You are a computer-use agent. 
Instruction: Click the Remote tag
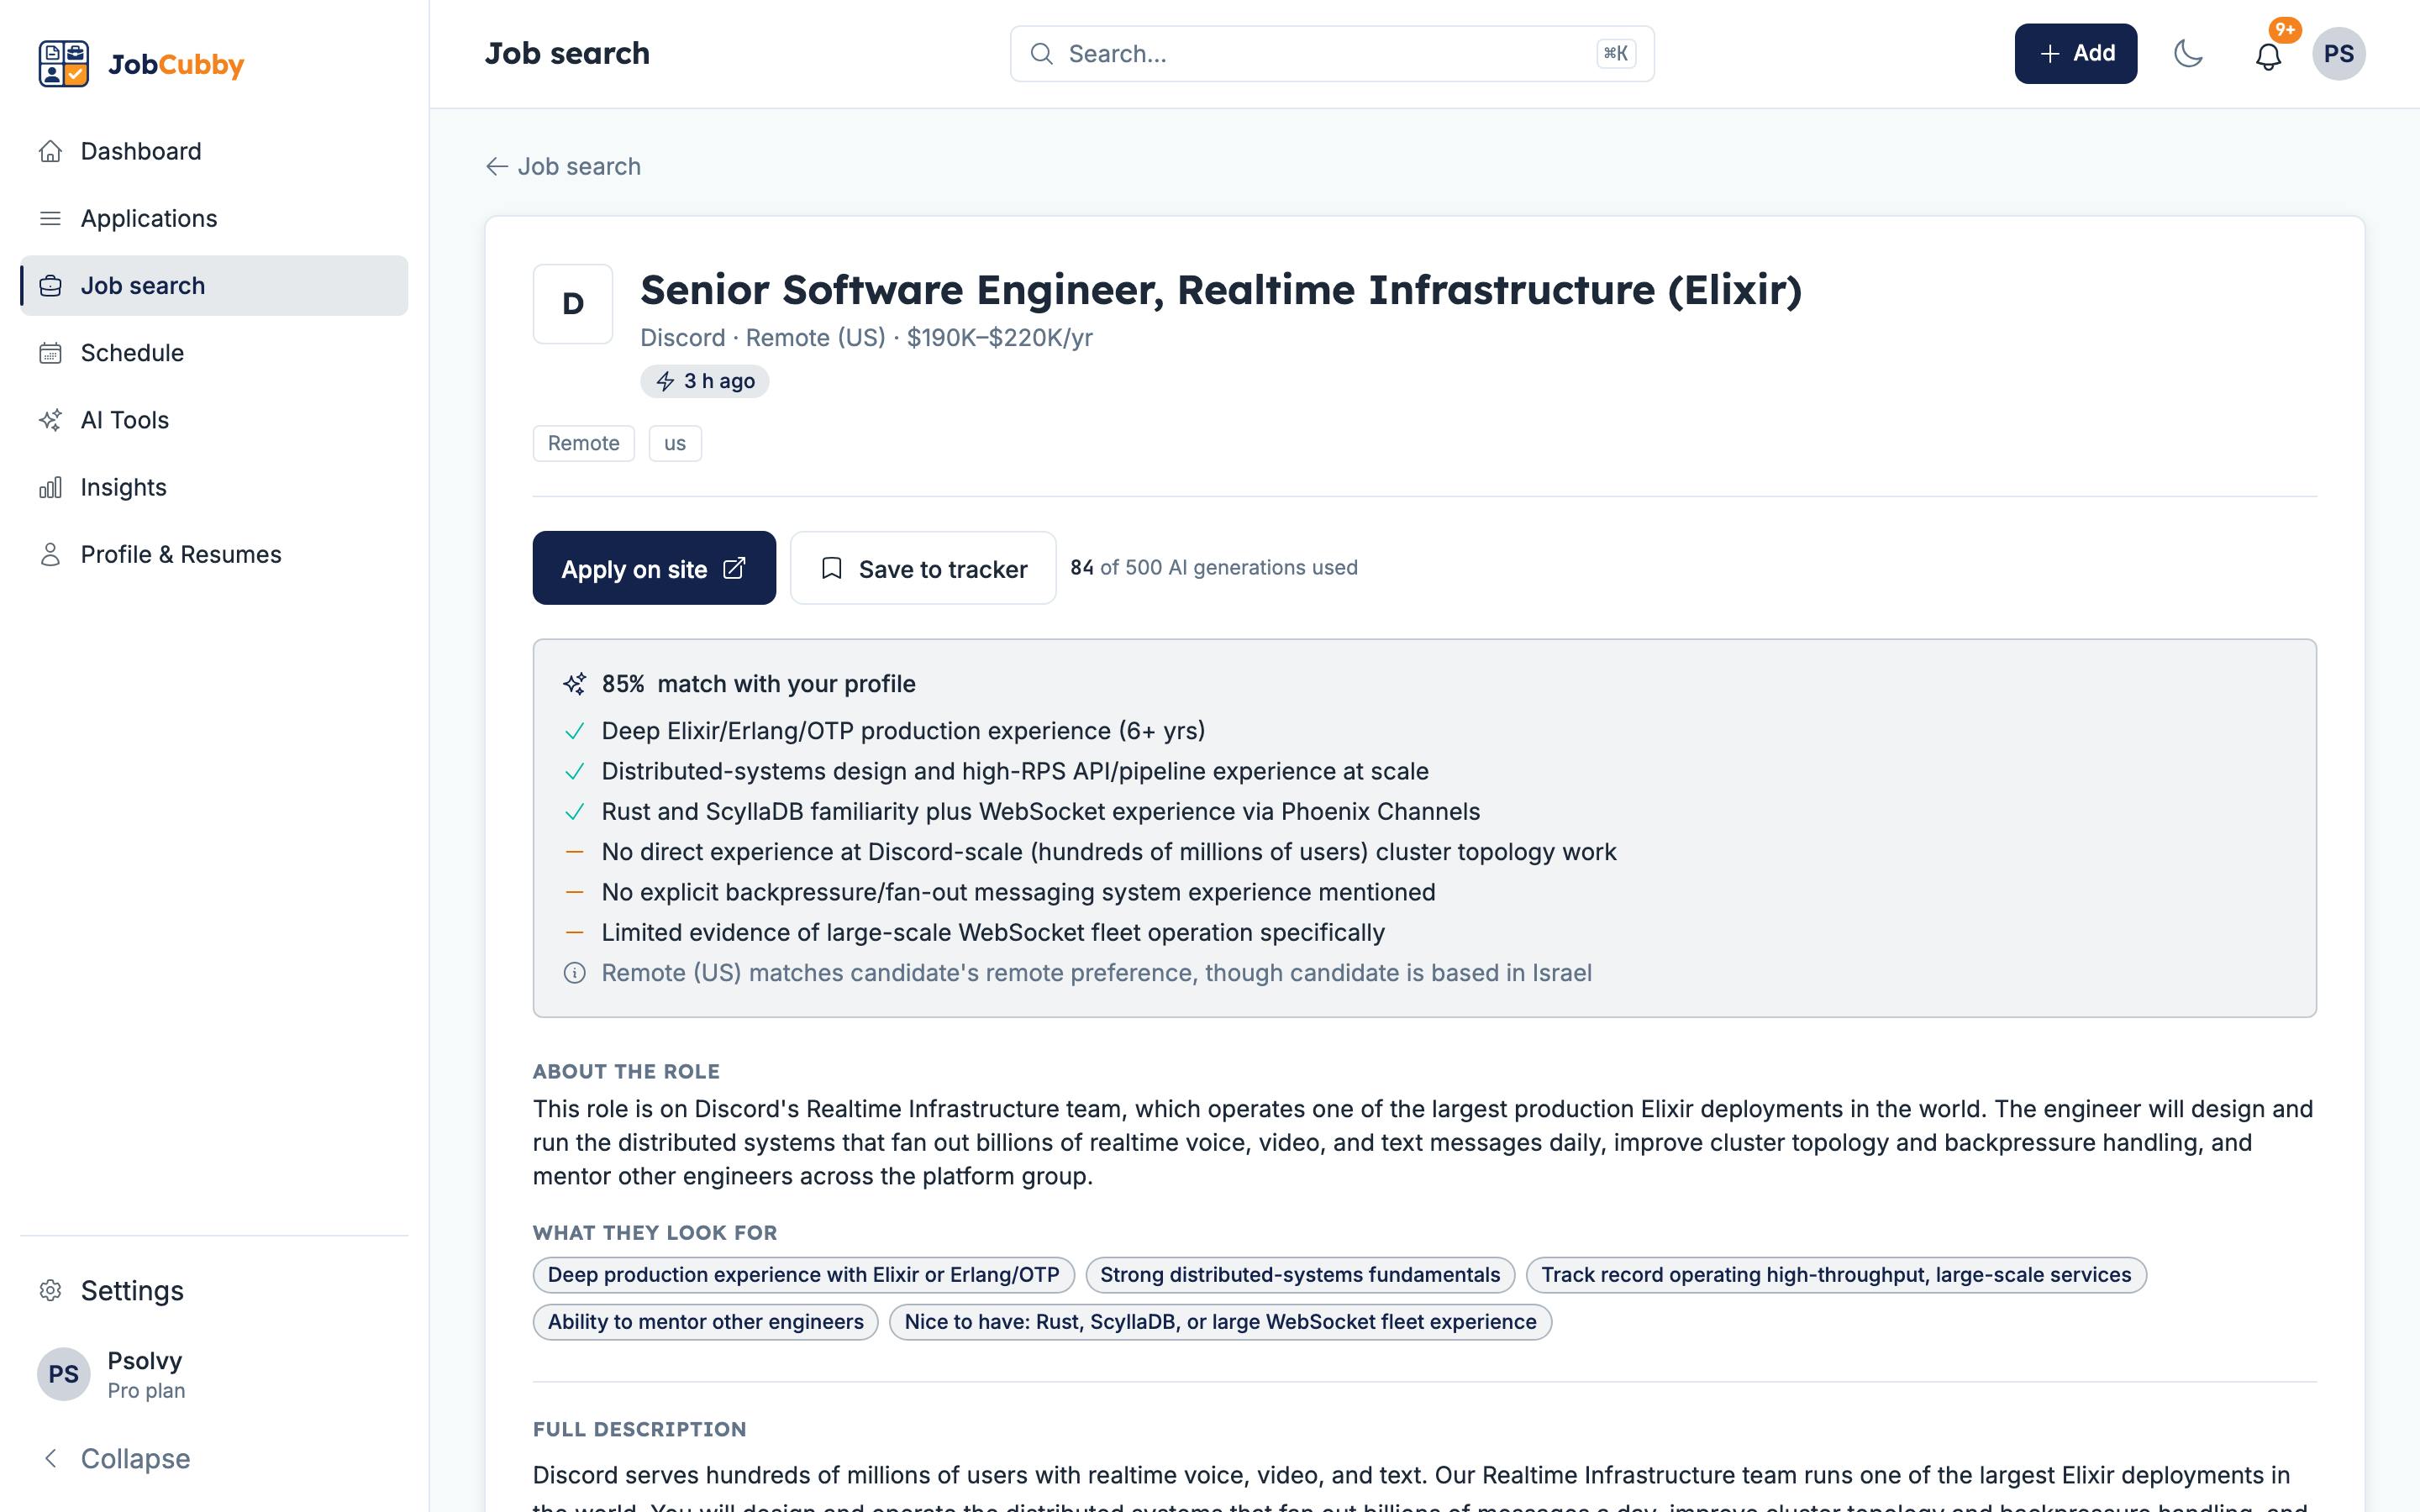pyautogui.click(x=584, y=443)
